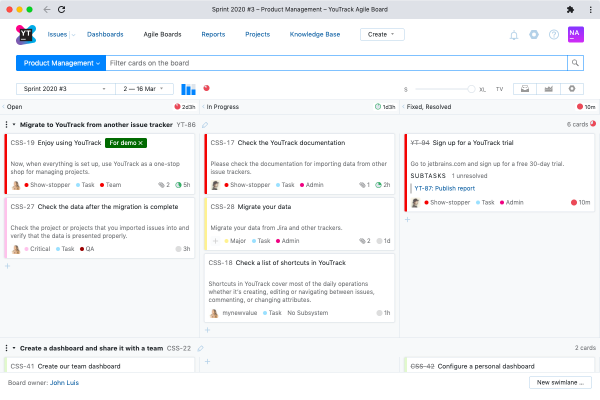Add card in Fixed column plus icon
The image size is (600, 400).
[x=408, y=219]
